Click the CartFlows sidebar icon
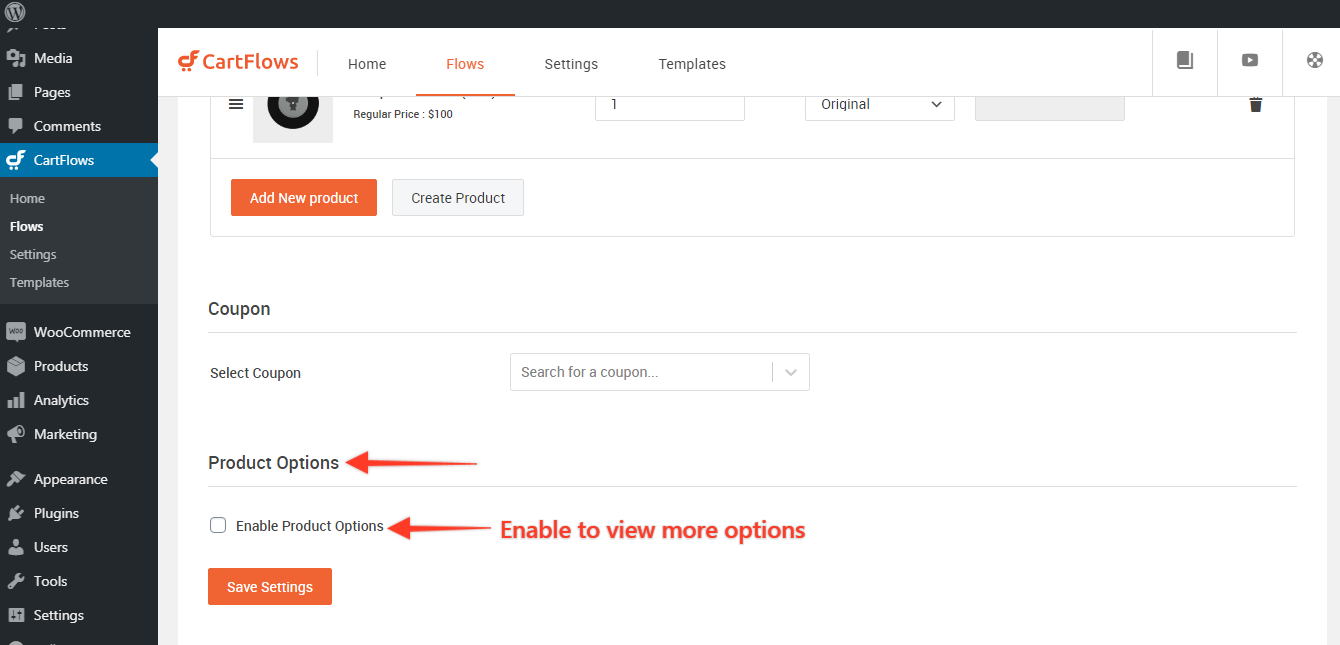Image resolution: width=1340 pixels, height=645 pixels. tap(16, 160)
